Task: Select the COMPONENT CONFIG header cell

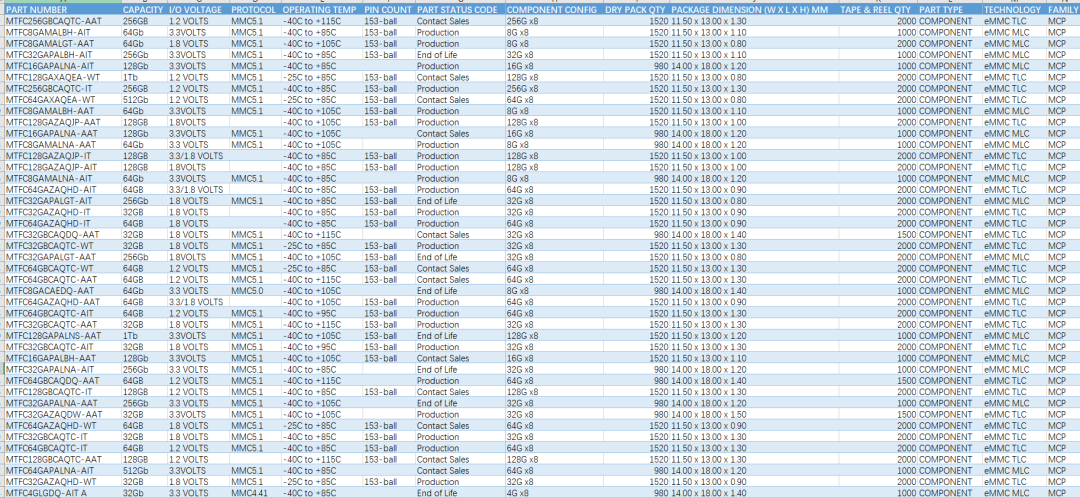Action: tap(553, 10)
